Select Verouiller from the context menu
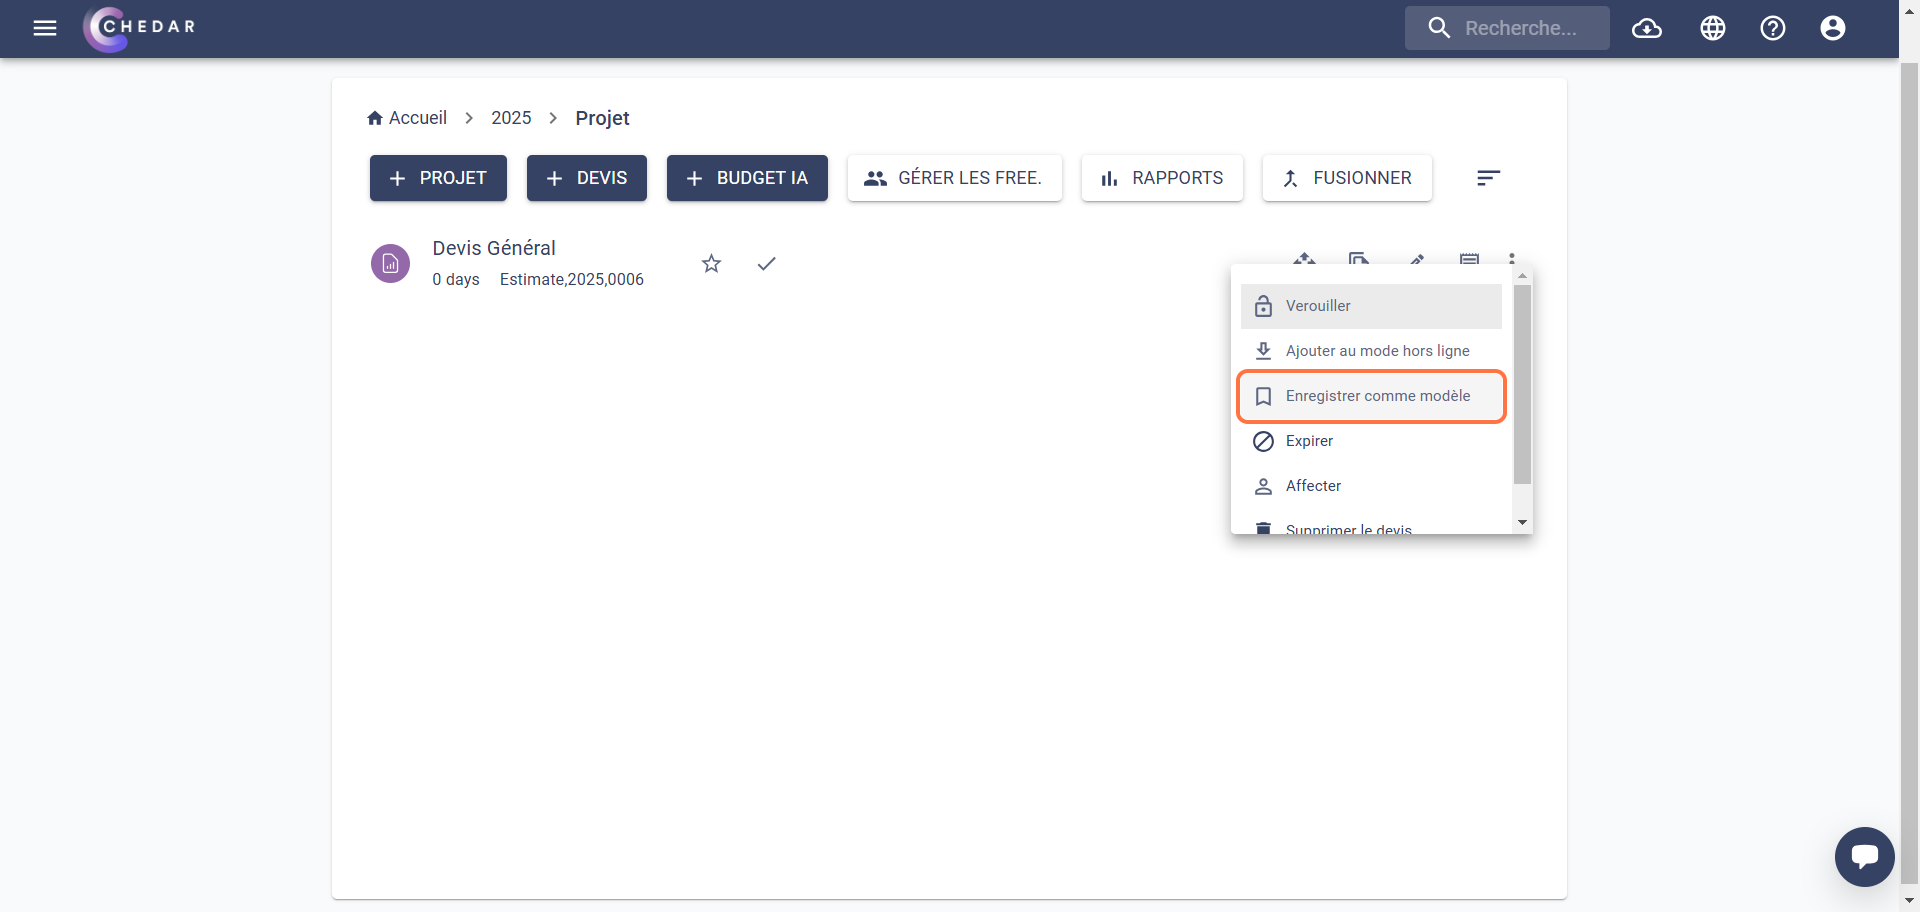 click(1371, 306)
